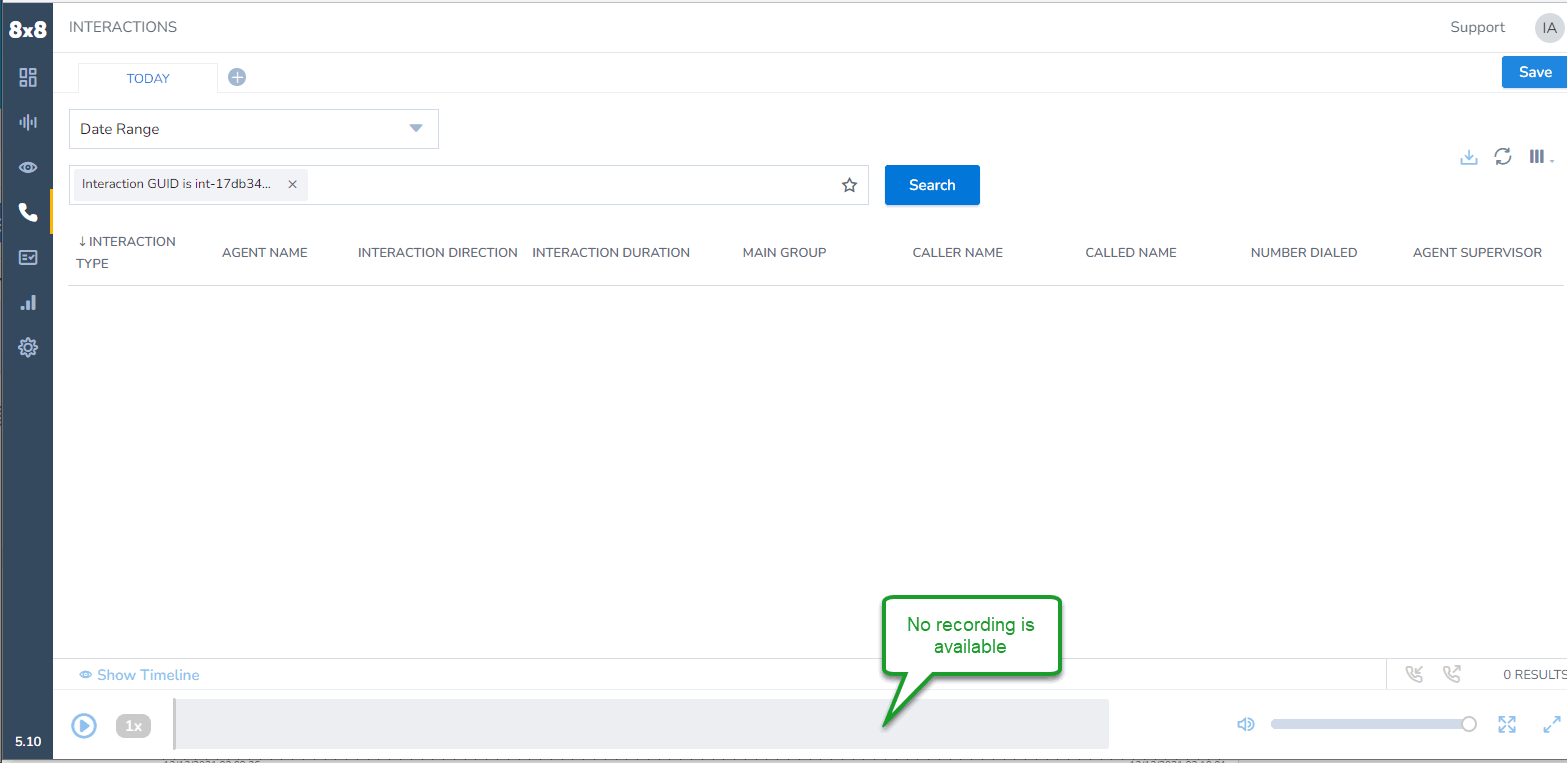Expand the player with diagonal arrows icon
The width and height of the screenshot is (1567, 763).
tap(1552, 724)
